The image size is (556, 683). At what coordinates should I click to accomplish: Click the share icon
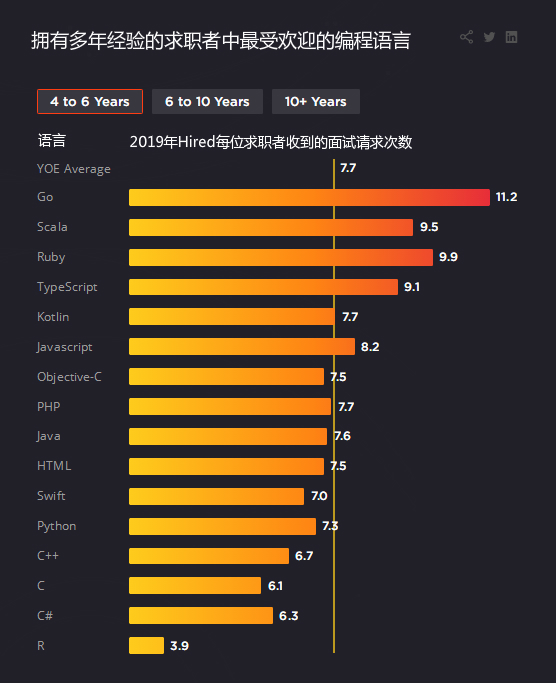coord(466,37)
